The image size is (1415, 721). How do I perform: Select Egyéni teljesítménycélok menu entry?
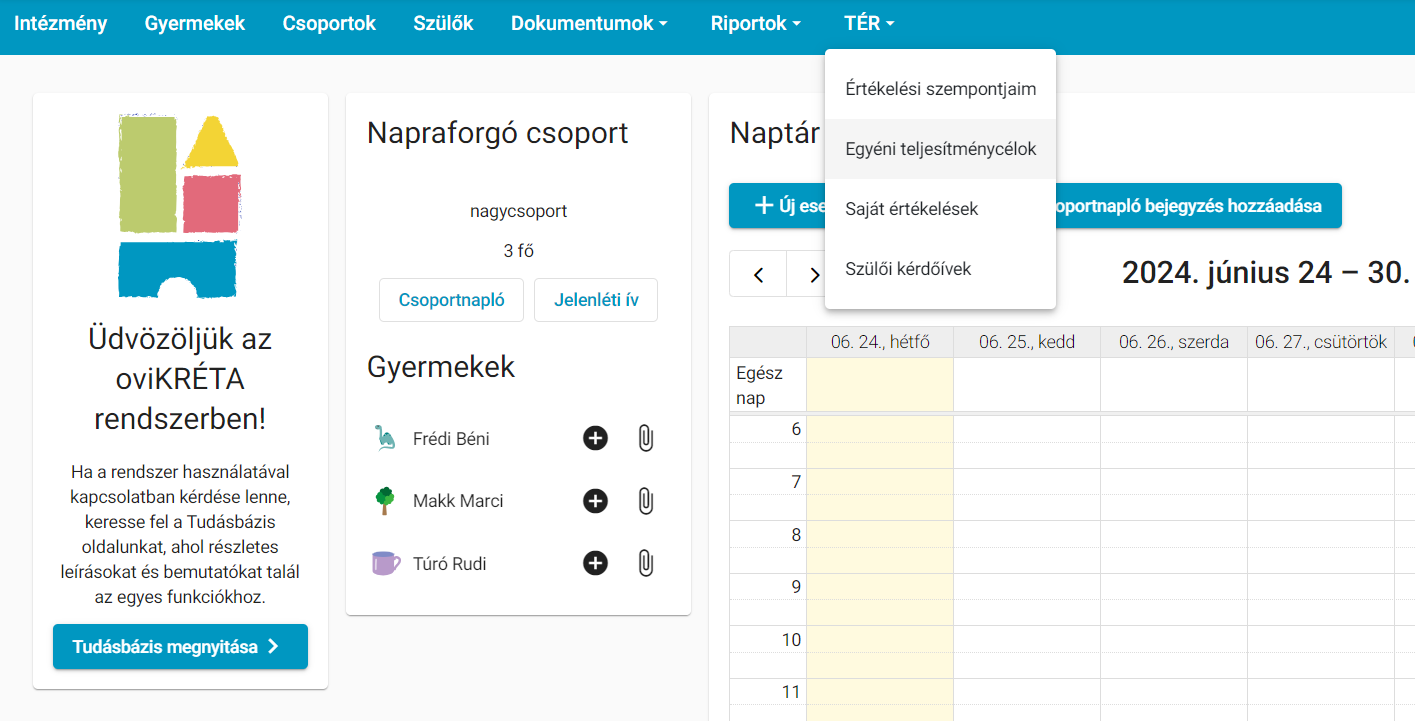[x=940, y=149]
